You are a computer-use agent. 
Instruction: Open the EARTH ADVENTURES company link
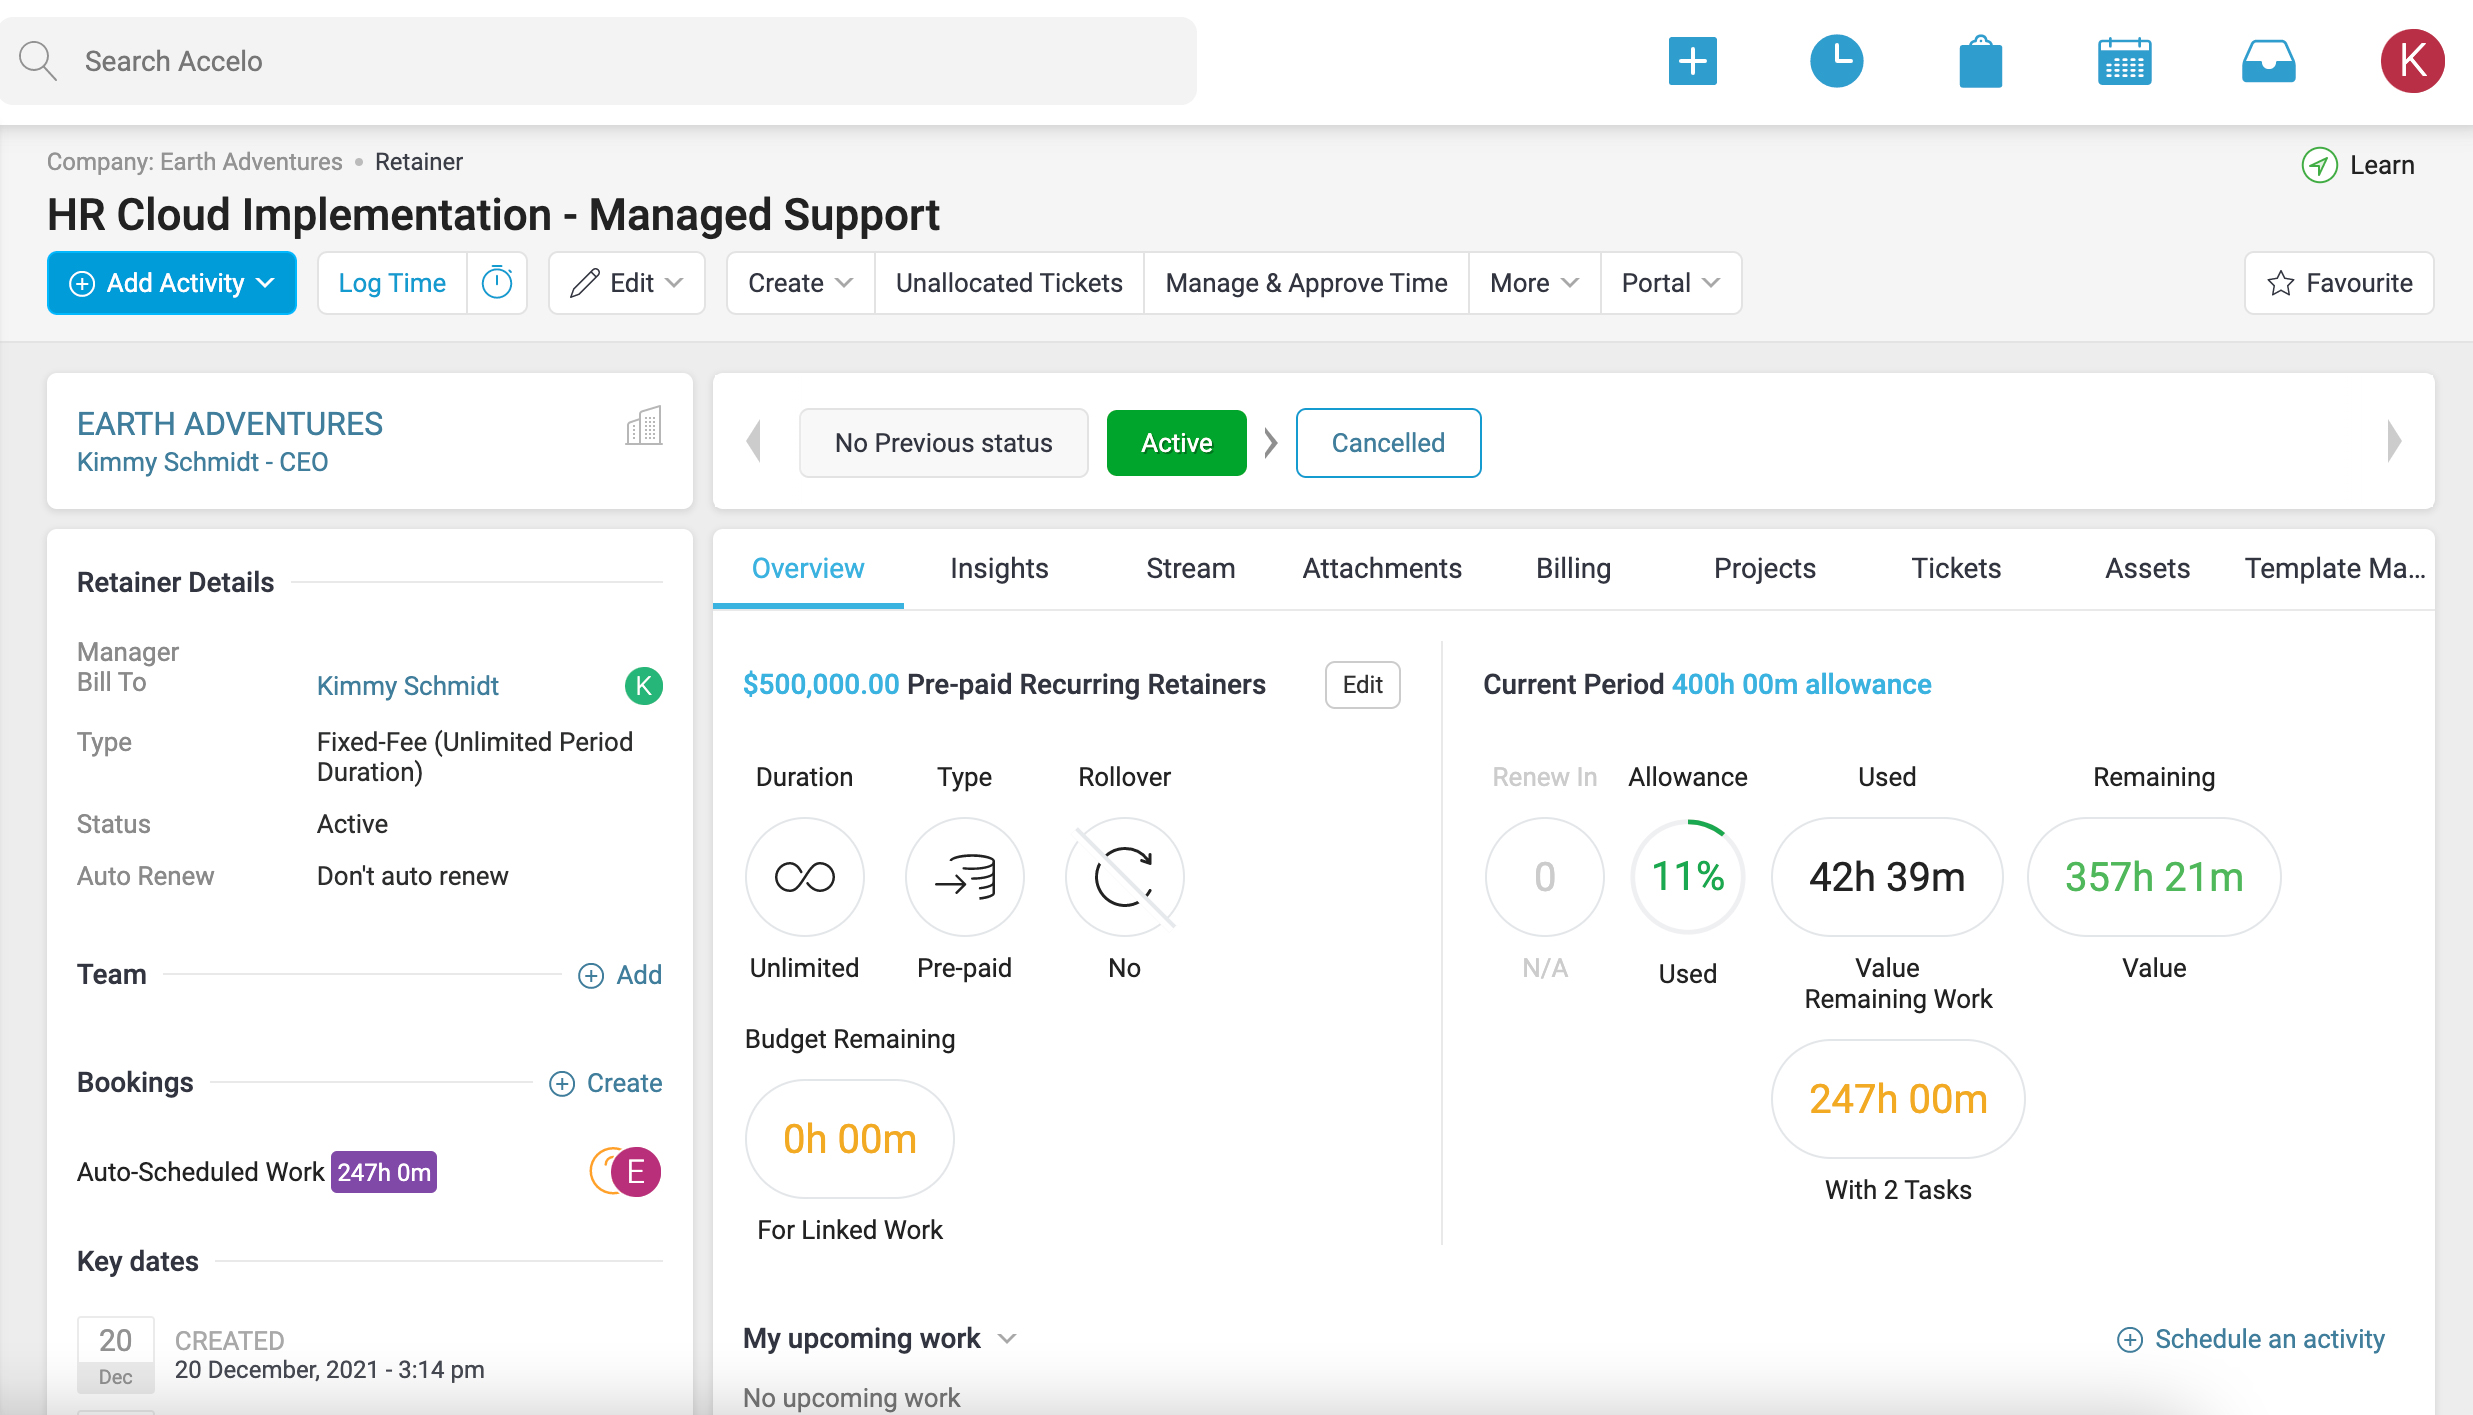[x=230, y=424]
